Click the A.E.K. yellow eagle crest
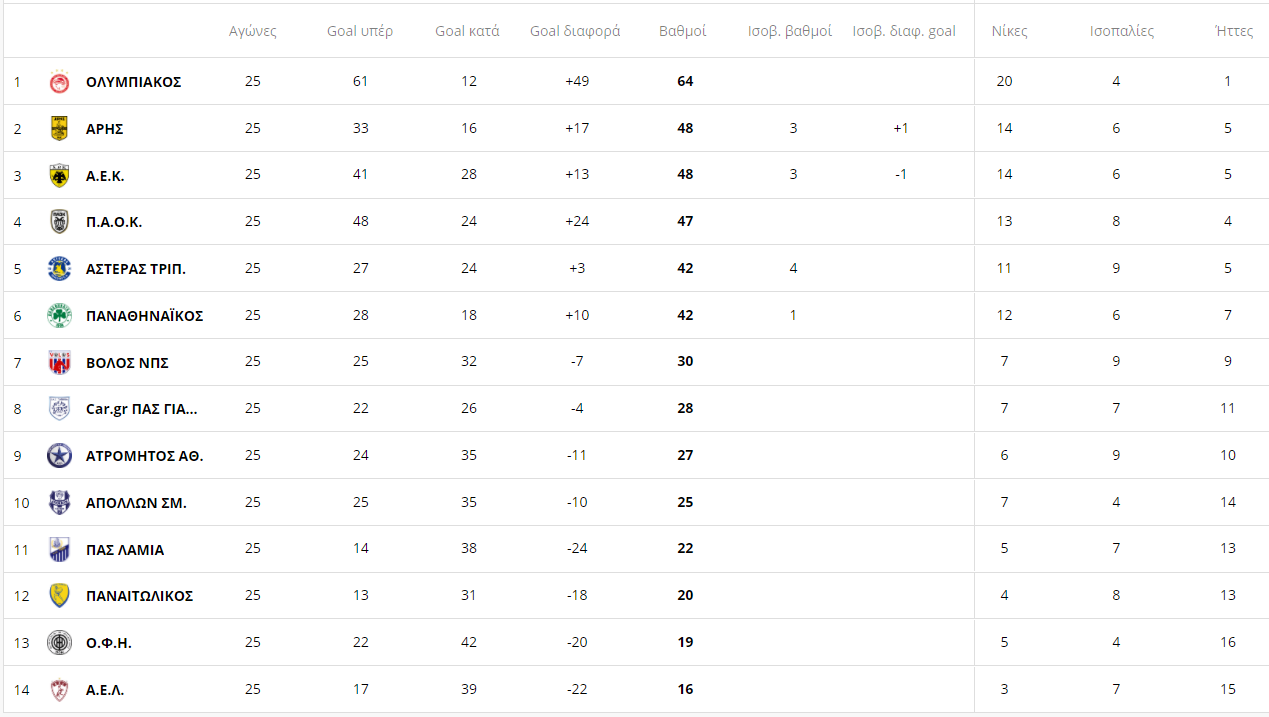The image size is (1269, 717). [x=60, y=175]
